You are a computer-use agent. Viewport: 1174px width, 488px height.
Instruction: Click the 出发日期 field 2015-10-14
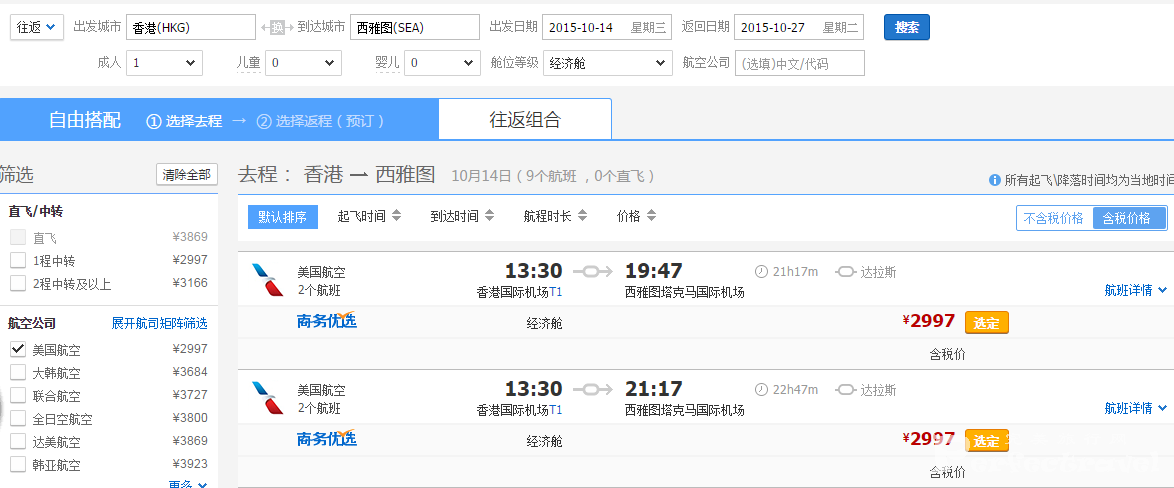tap(607, 27)
